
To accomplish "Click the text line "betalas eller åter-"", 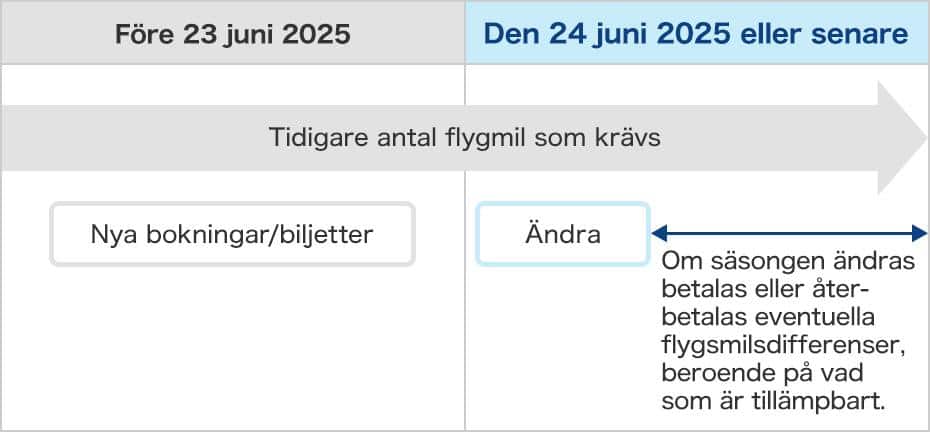I will point(768,290).
